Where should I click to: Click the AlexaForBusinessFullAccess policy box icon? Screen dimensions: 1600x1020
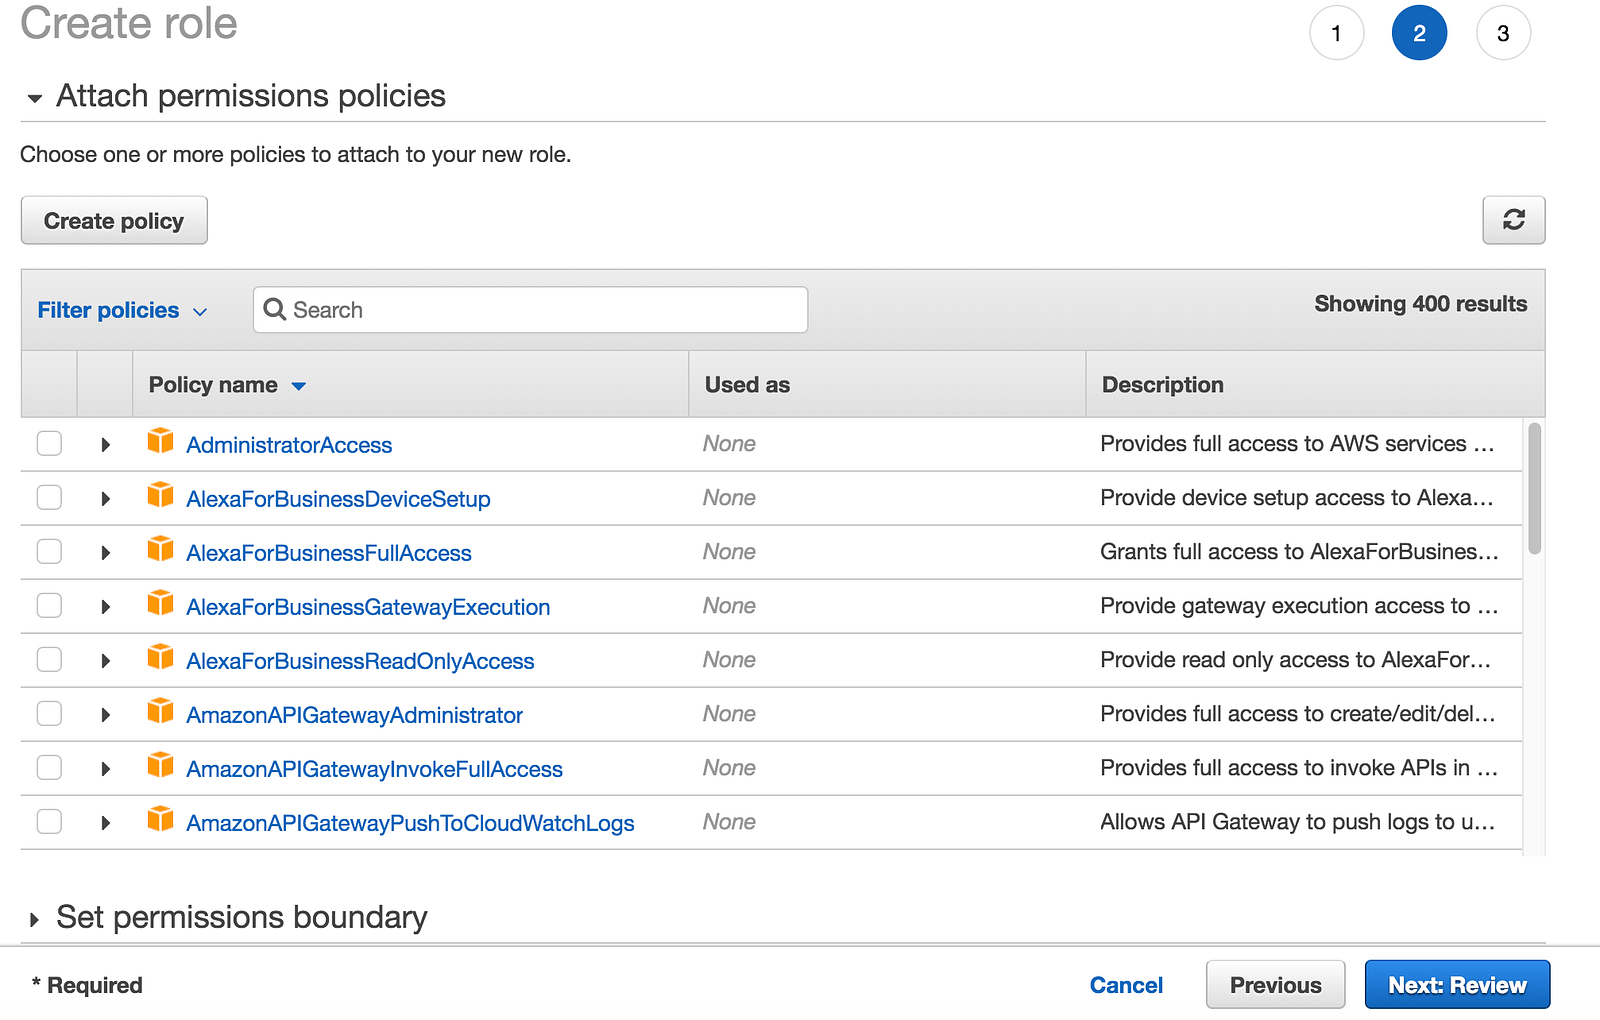coord(160,549)
